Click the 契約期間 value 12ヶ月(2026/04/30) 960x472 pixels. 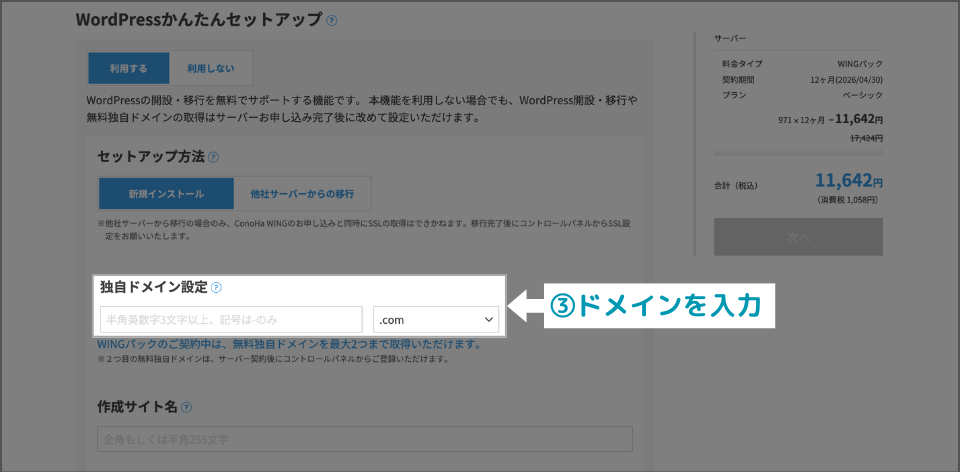846,80
